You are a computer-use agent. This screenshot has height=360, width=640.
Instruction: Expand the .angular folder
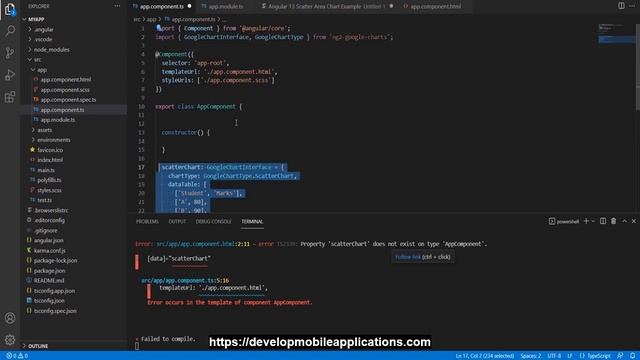pos(44,29)
